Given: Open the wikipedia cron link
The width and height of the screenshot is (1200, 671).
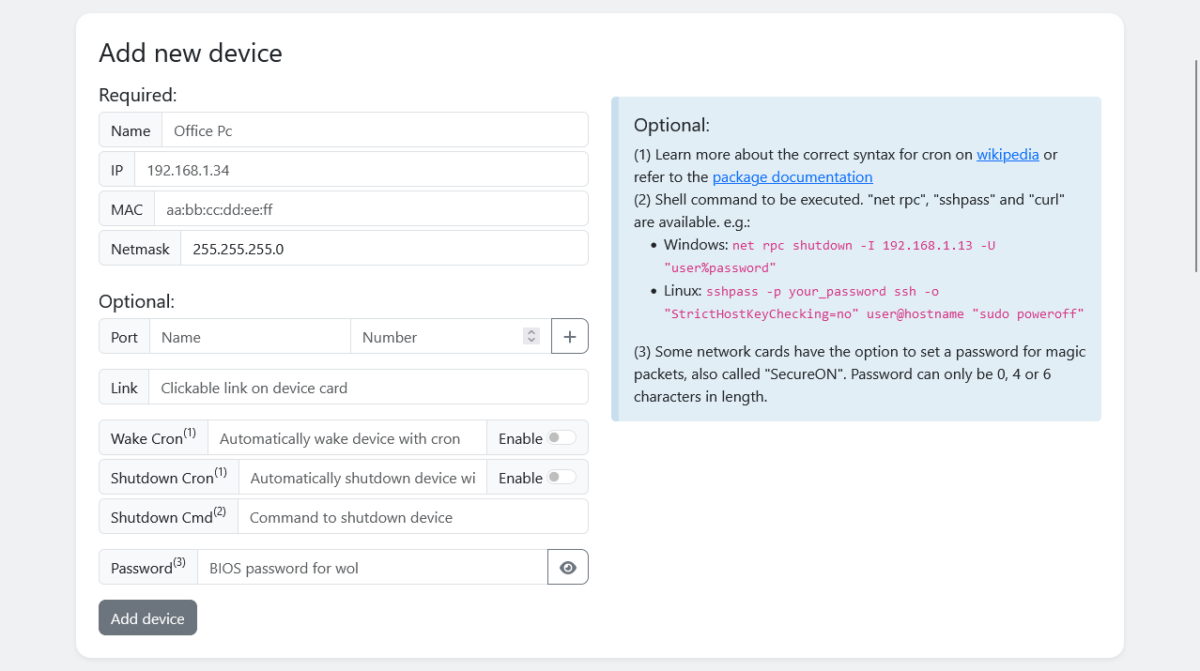Looking at the screenshot, I should [x=1007, y=154].
